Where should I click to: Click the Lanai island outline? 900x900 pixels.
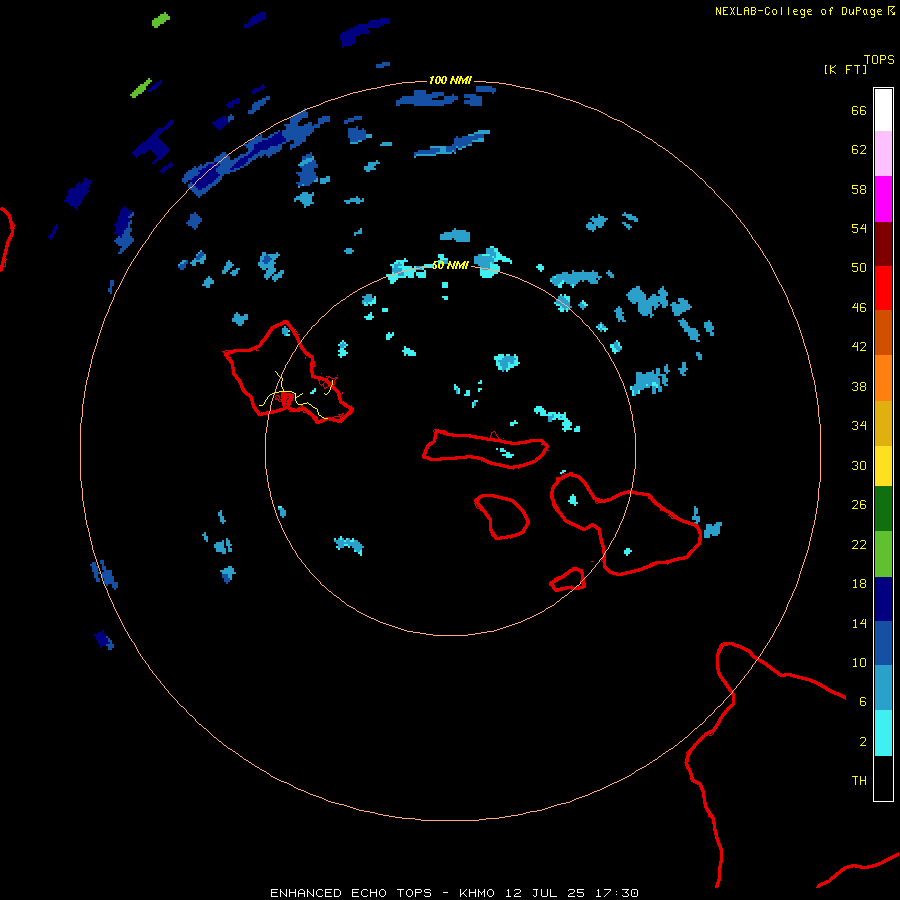tap(502, 517)
